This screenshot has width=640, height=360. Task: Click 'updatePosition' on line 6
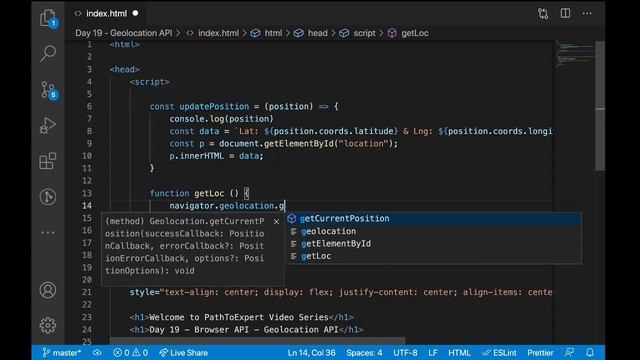[214, 107]
